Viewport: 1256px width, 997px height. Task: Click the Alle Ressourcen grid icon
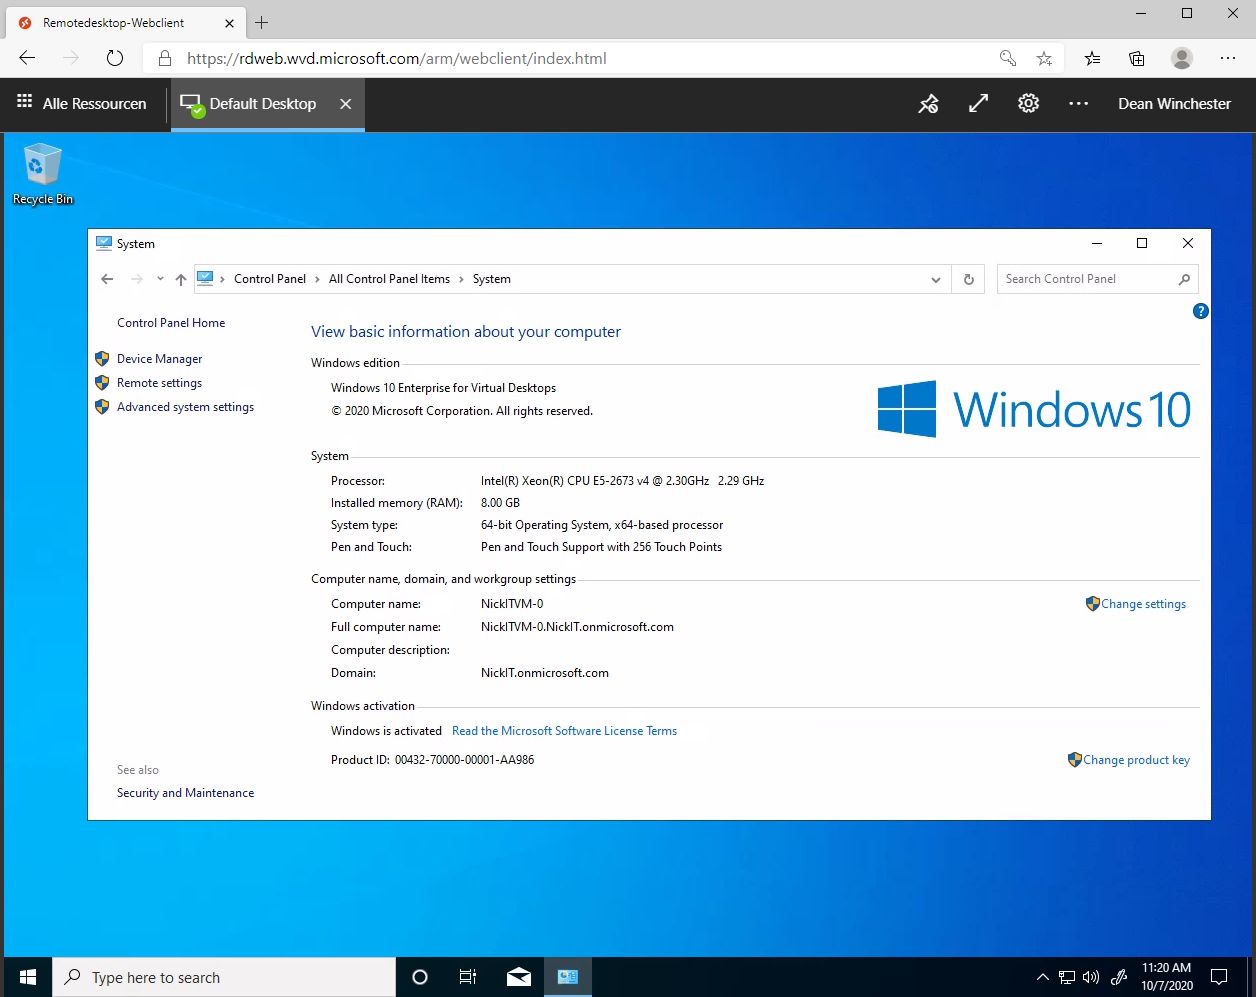coord(25,102)
